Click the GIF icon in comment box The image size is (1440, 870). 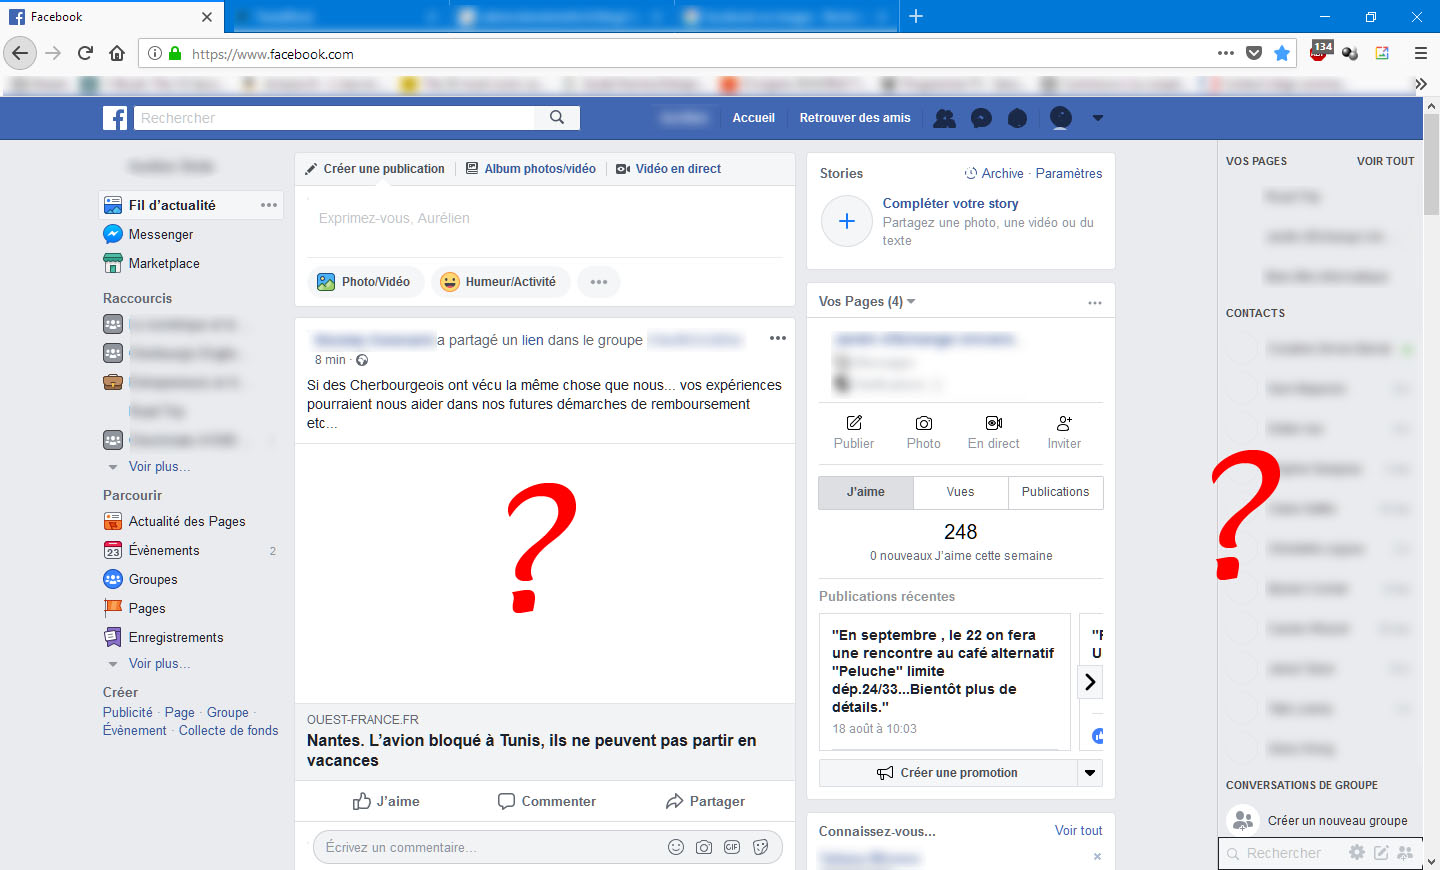click(x=732, y=847)
